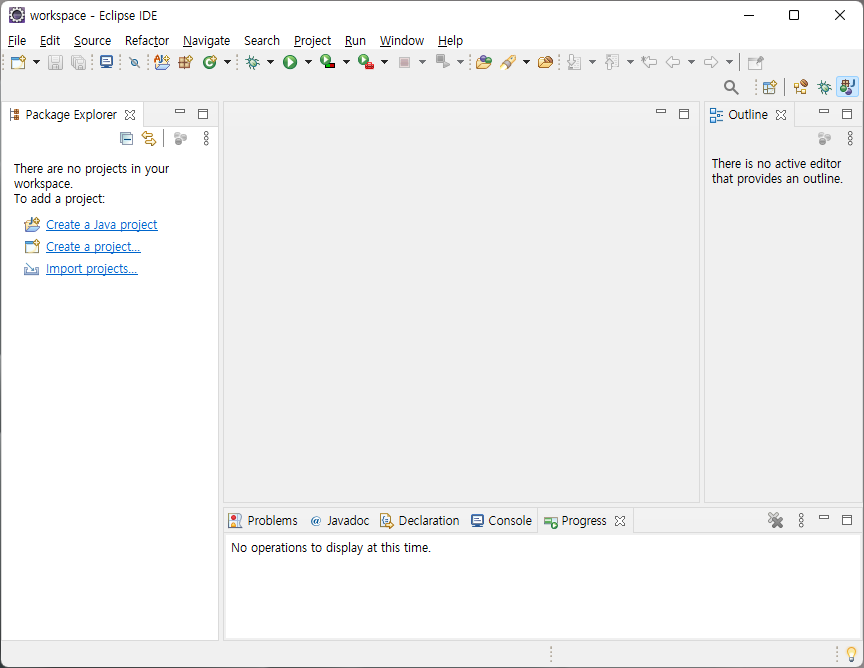Click the magnifier Search icon
Viewport: 864px width, 668px height.
[731, 87]
